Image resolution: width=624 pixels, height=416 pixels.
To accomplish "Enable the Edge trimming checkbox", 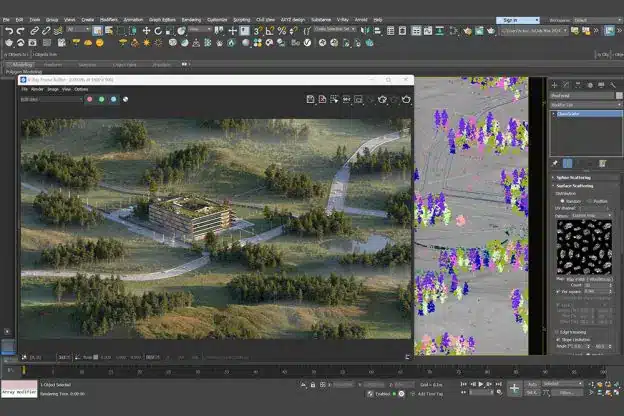I will 557,332.
